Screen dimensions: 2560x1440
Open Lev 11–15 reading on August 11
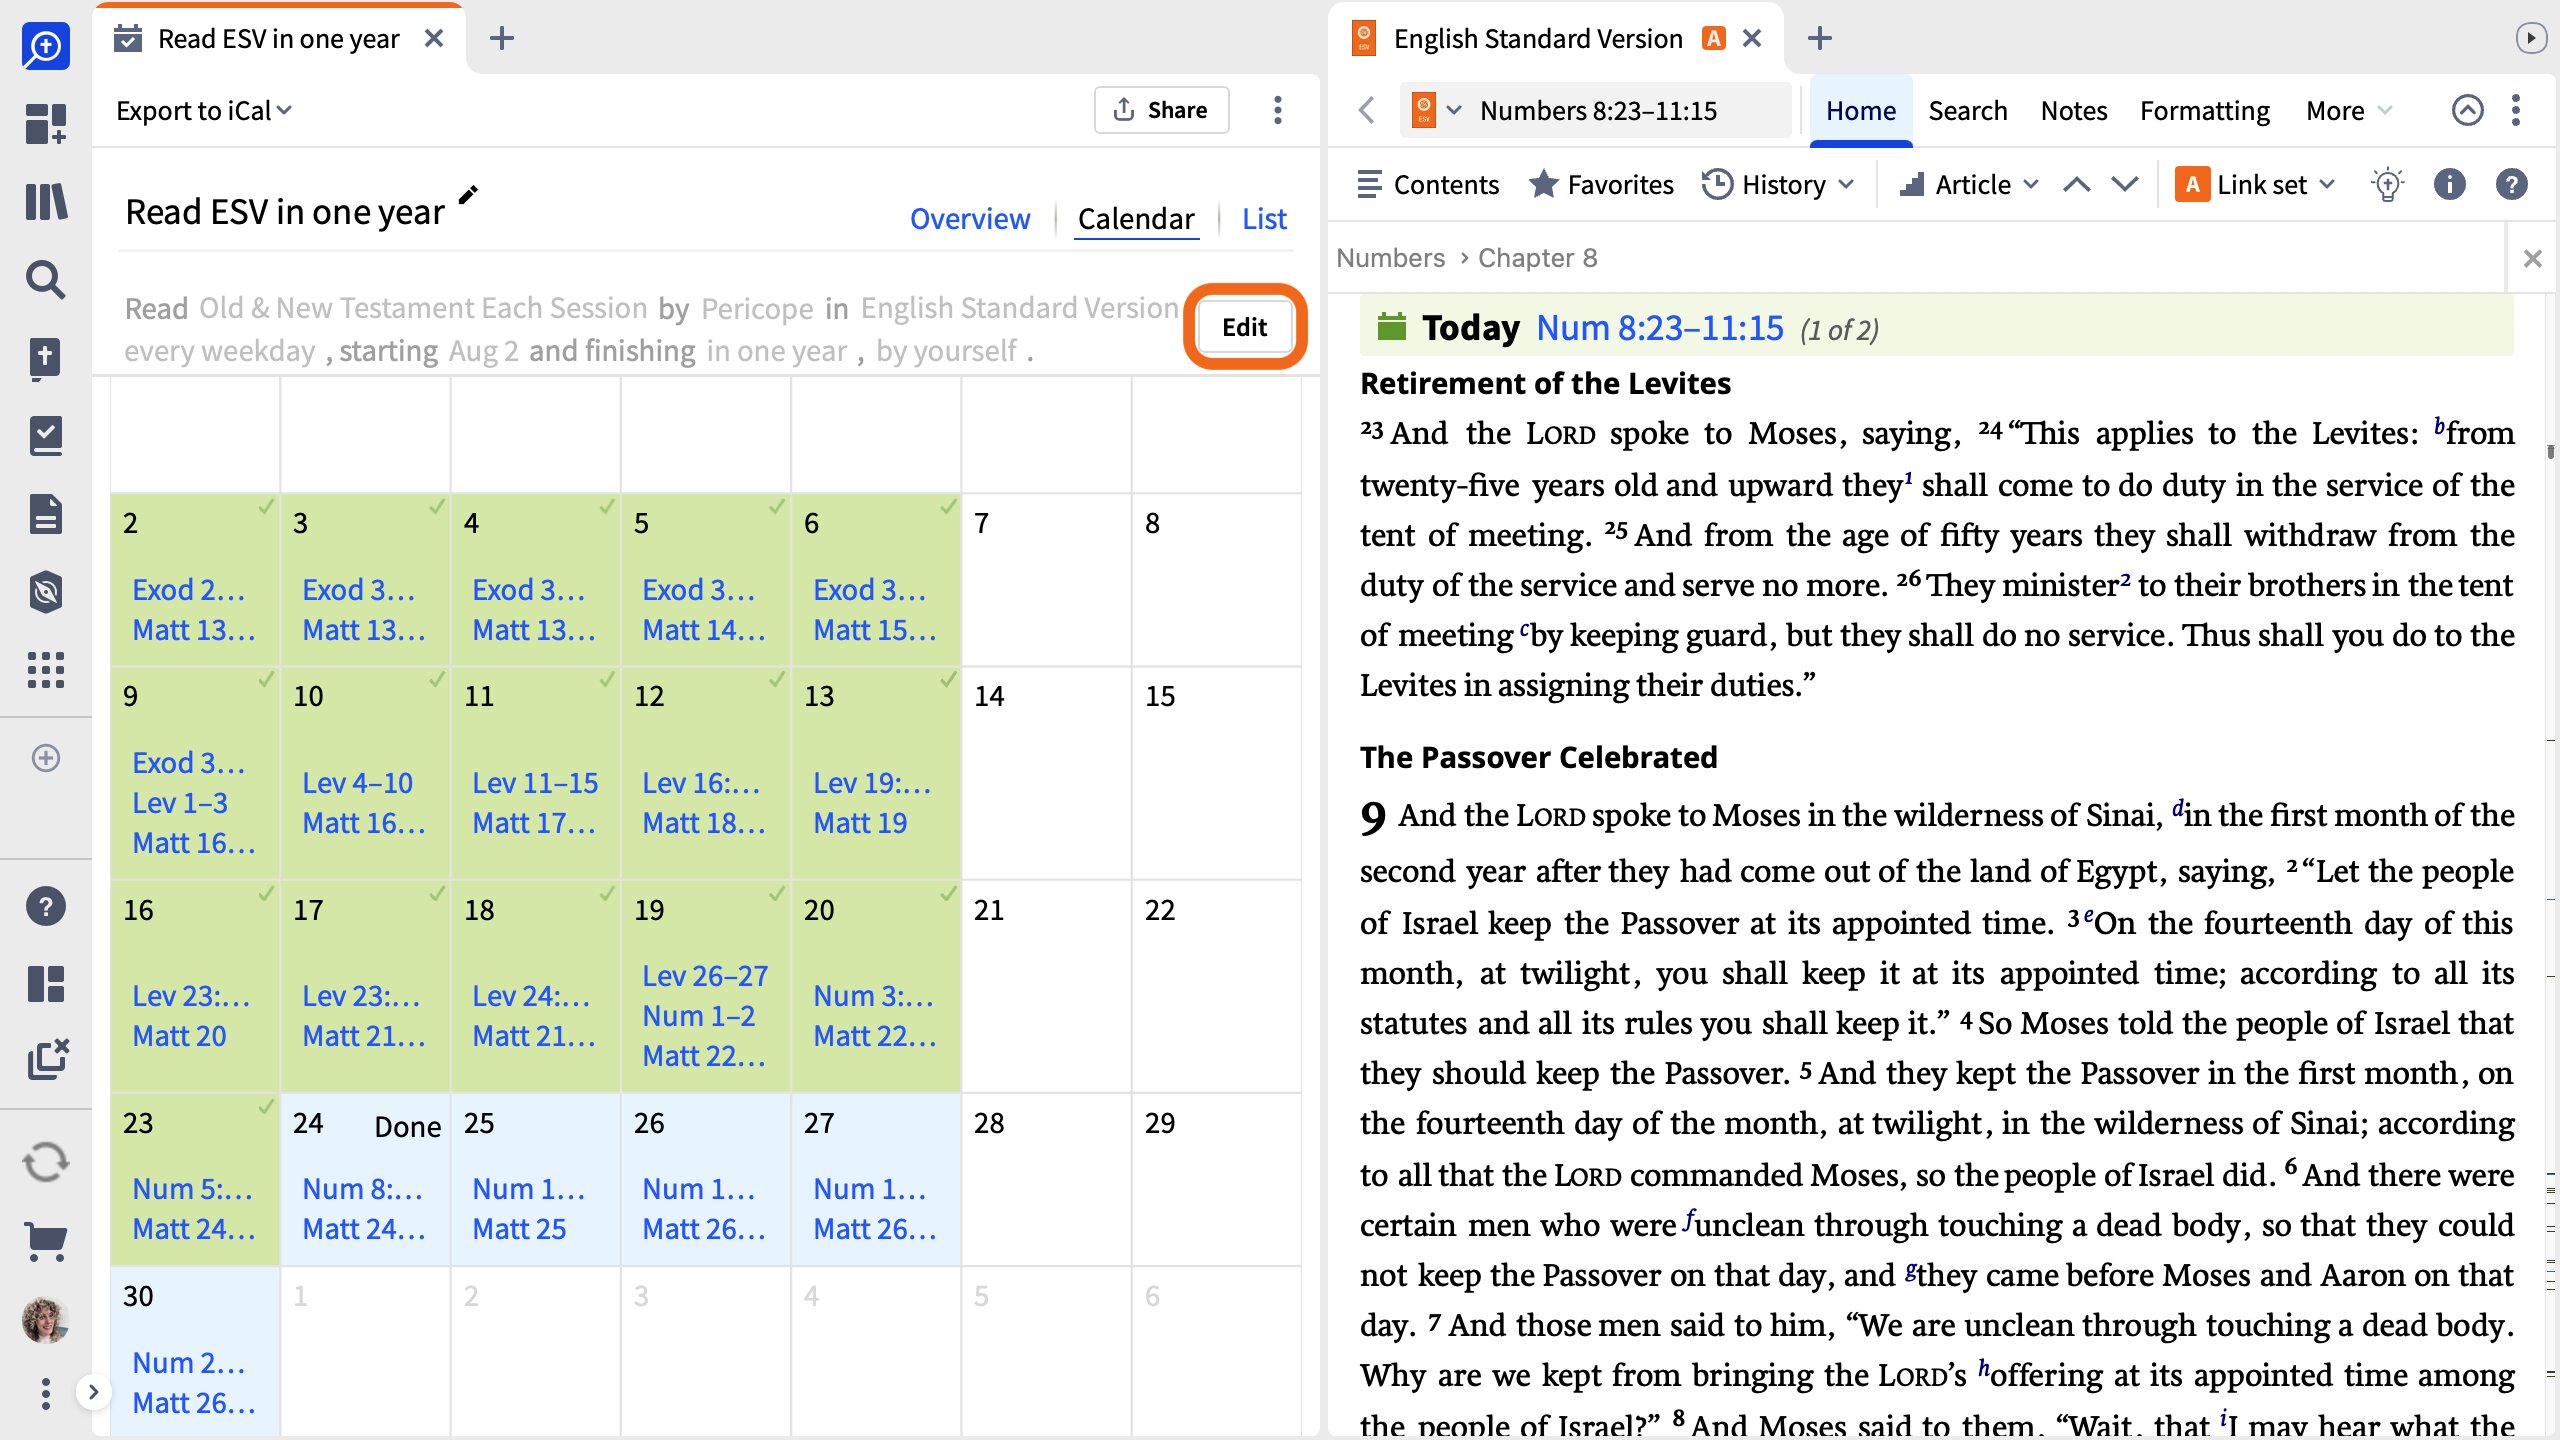click(x=535, y=783)
